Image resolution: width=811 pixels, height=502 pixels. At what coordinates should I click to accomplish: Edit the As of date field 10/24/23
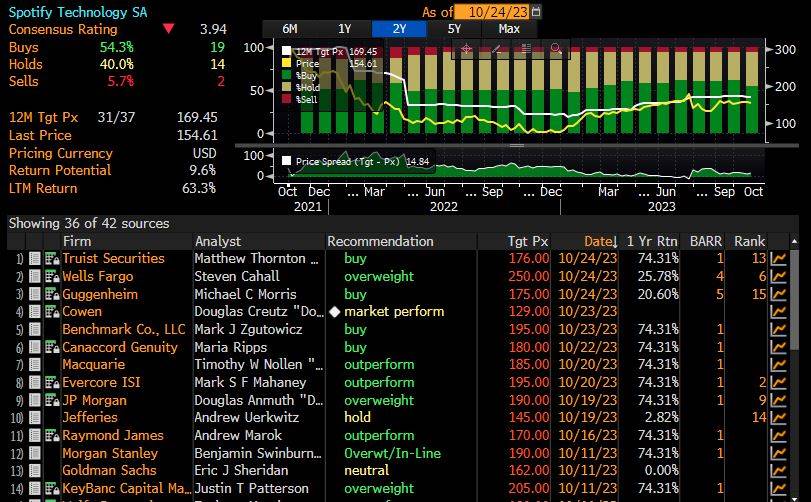[493, 11]
